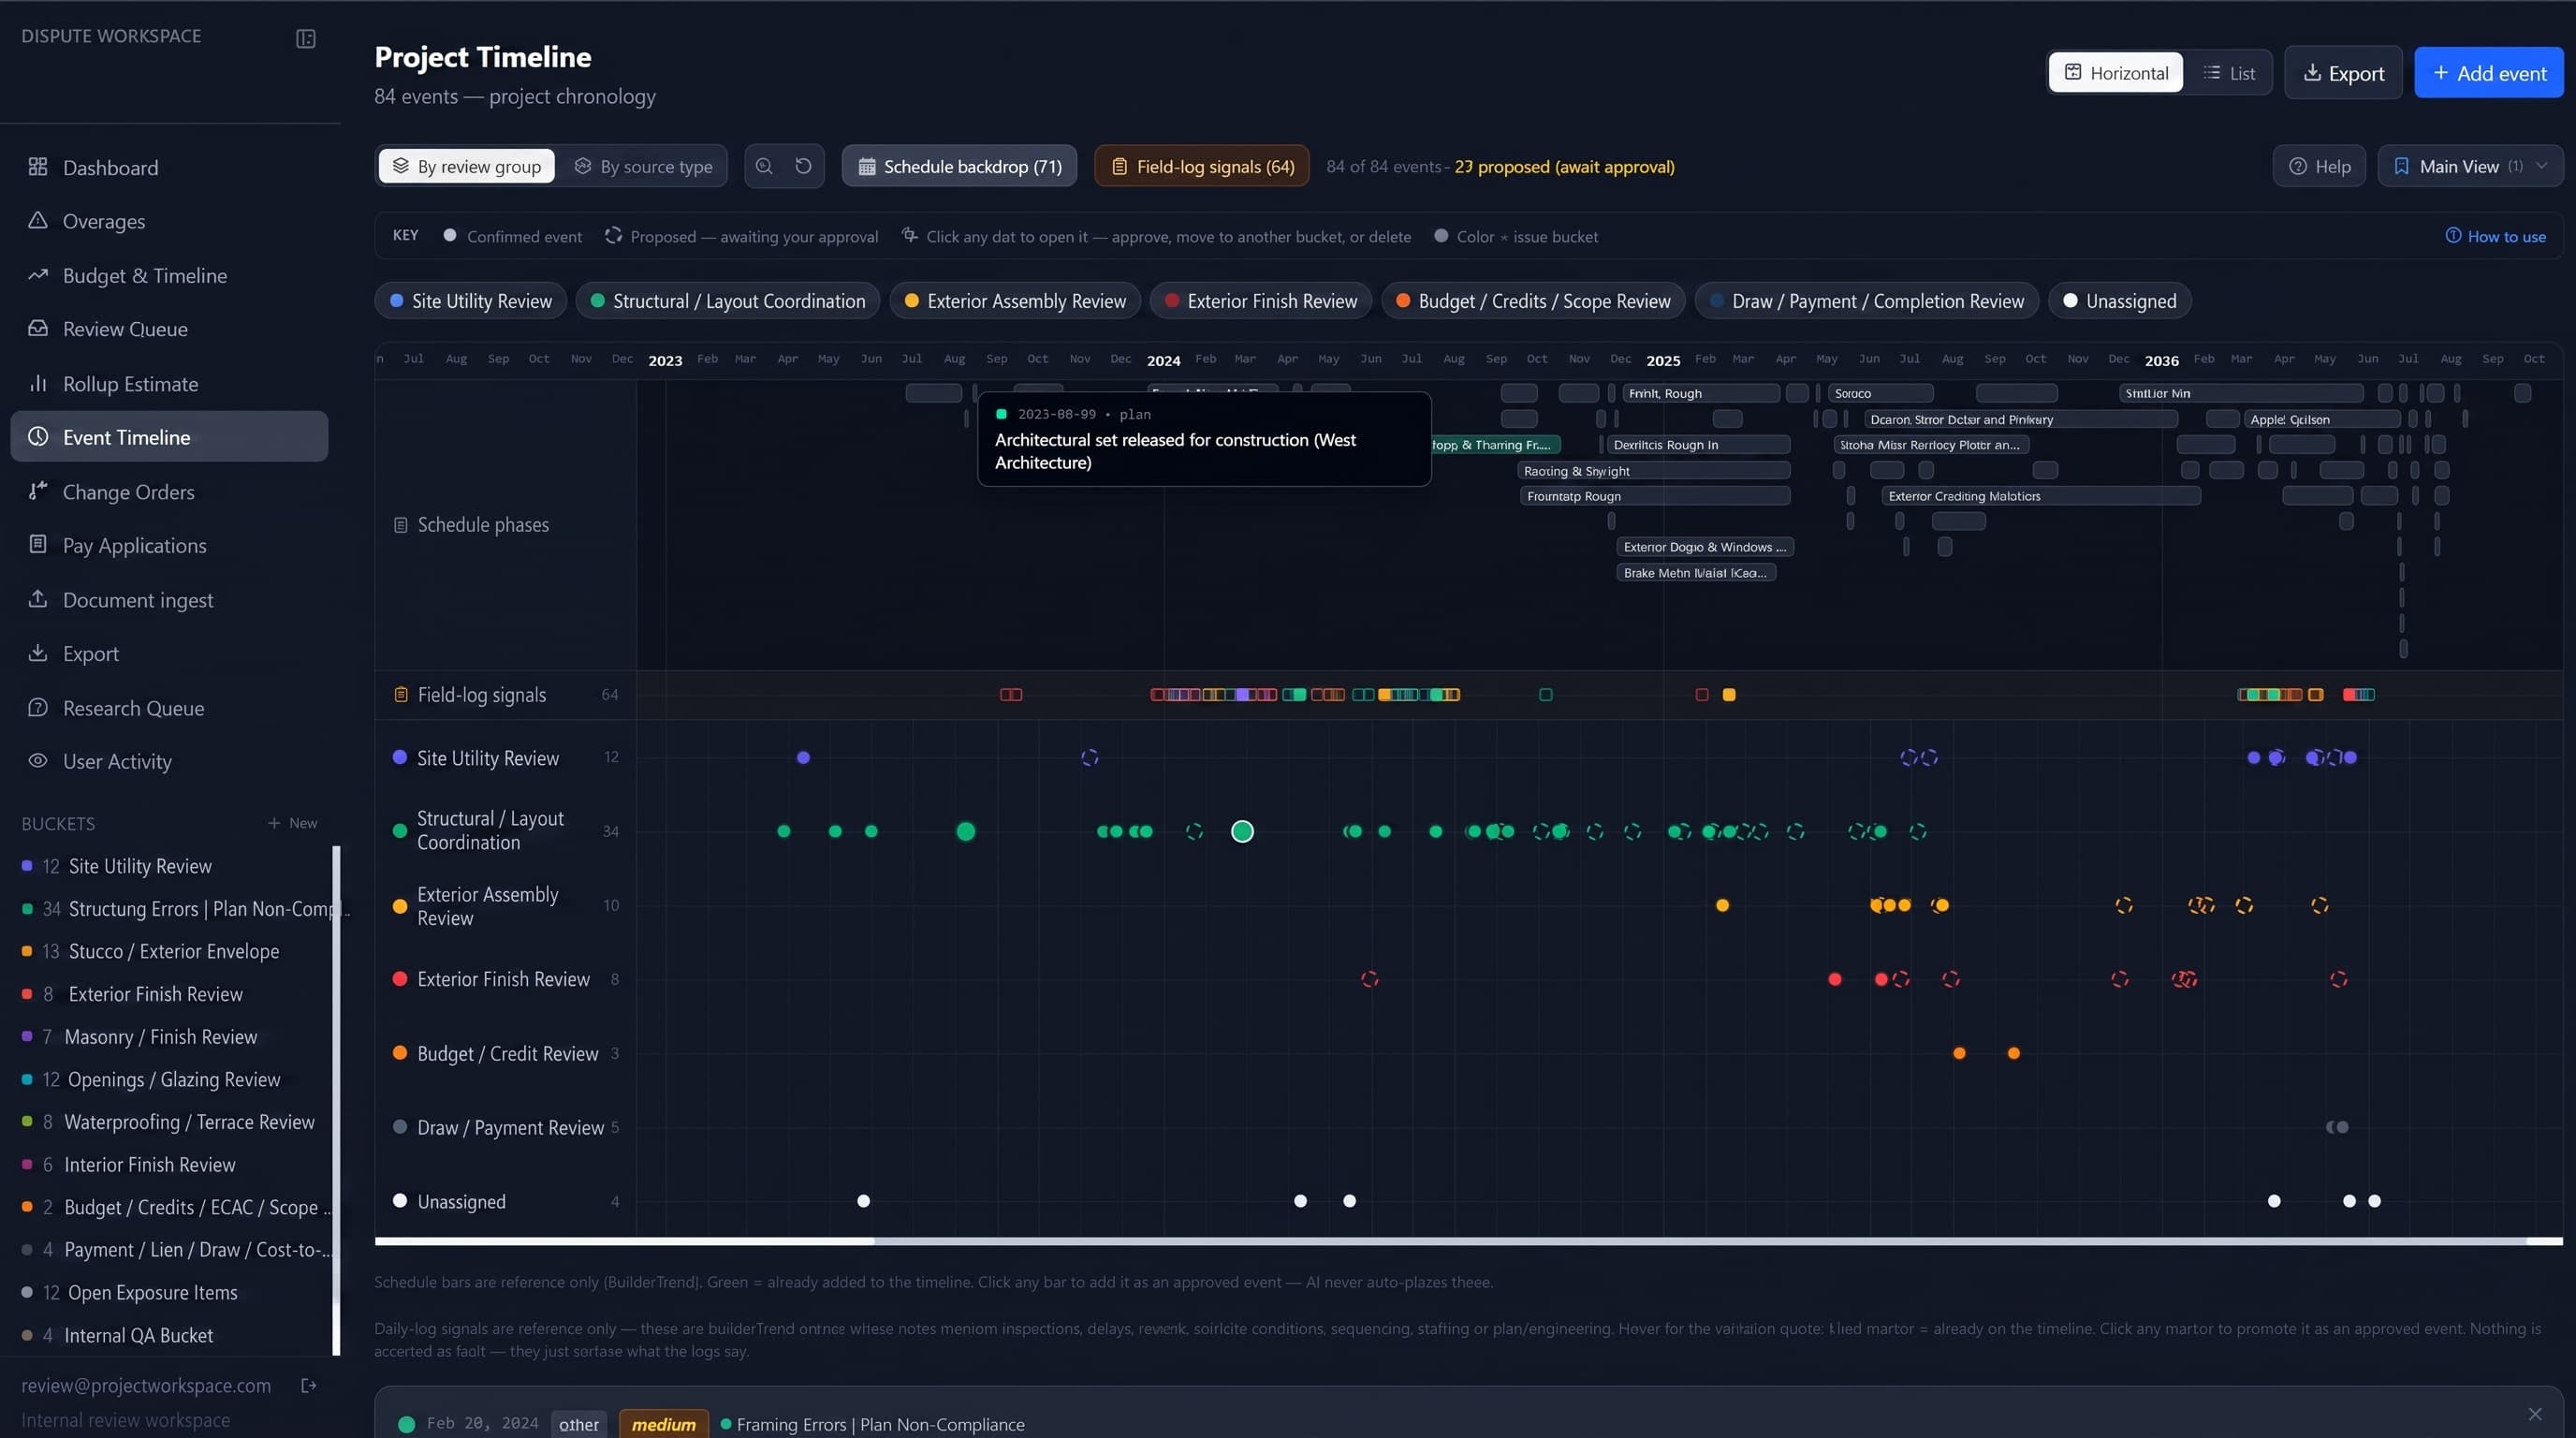This screenshot has width=2576, height=1438.
Task: Add a New bucket
Action: (x=293, y=823)
